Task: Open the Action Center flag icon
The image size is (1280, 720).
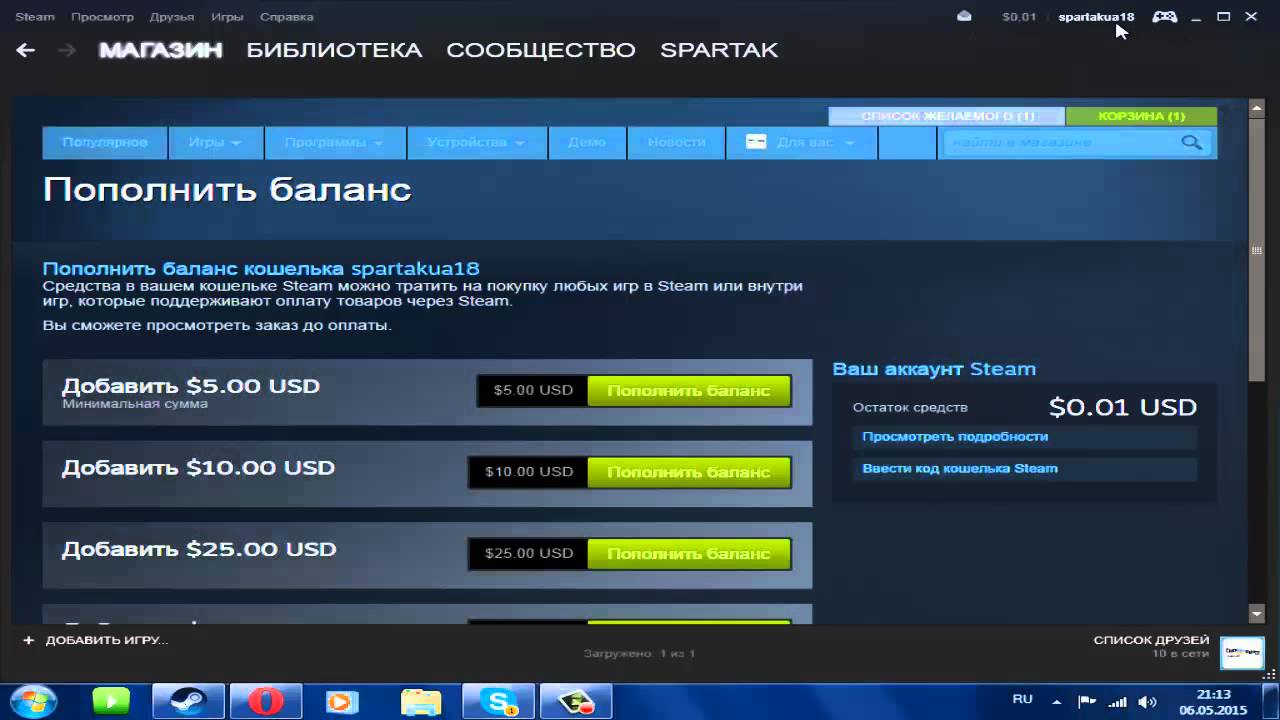Action: 1087,701
